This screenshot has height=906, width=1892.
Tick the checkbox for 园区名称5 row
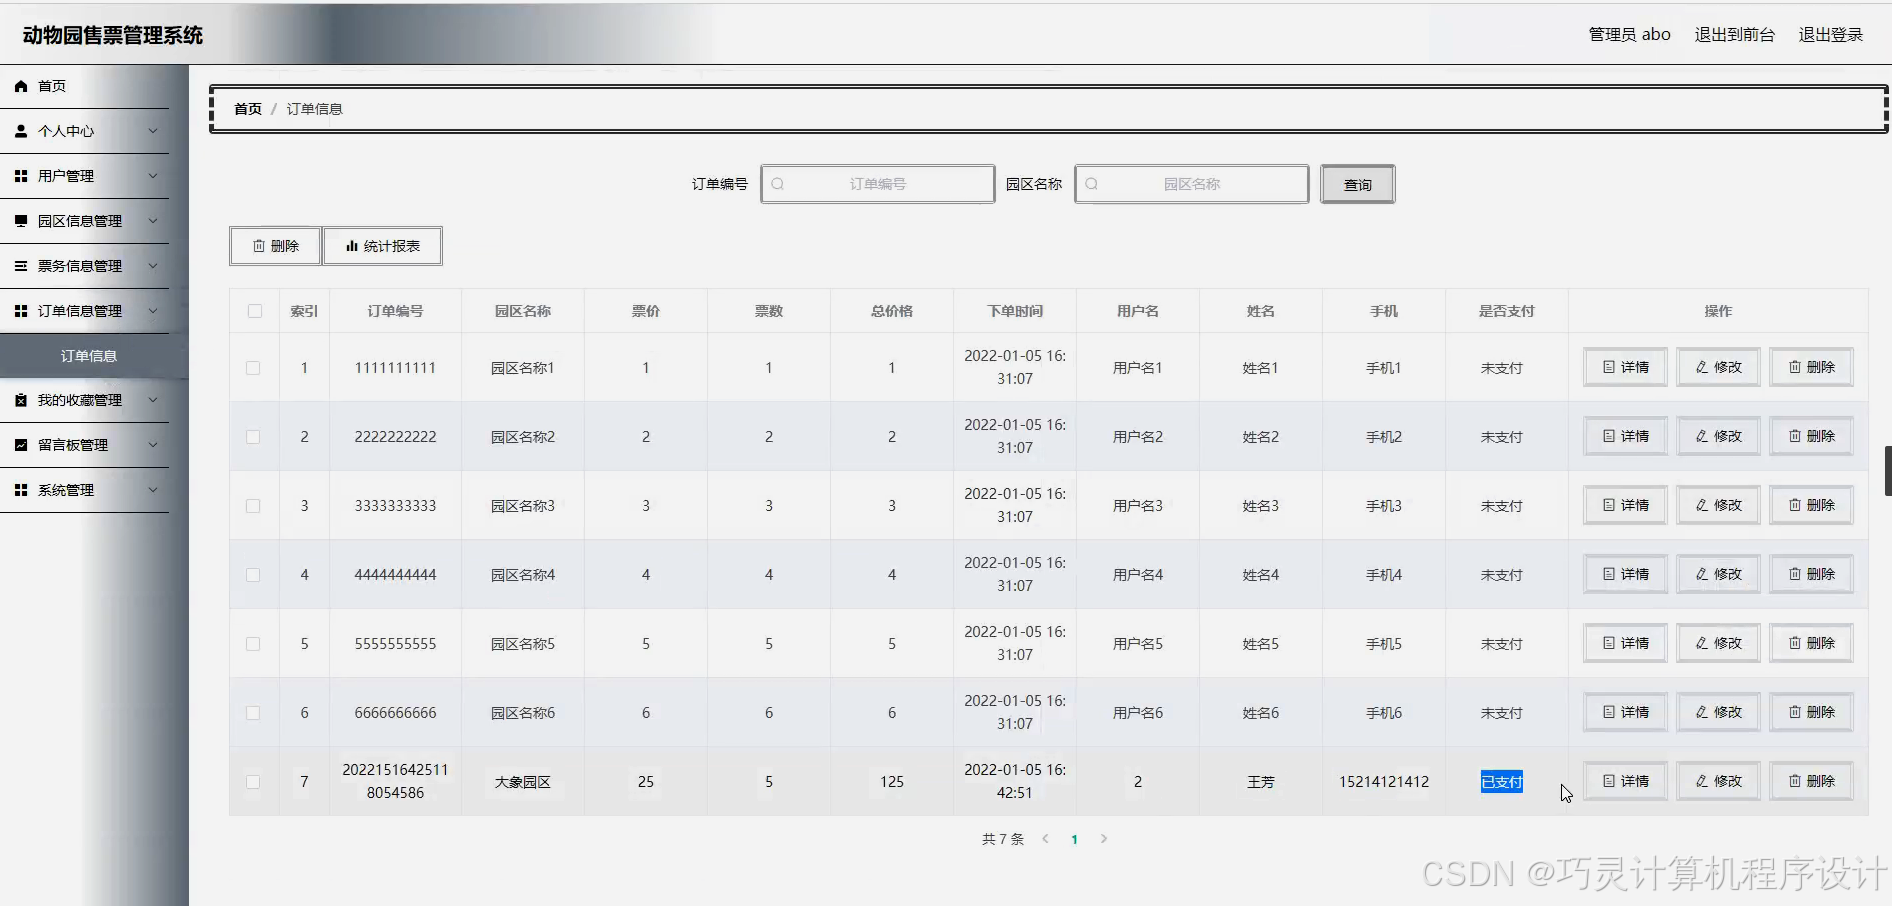click(253, 644)
